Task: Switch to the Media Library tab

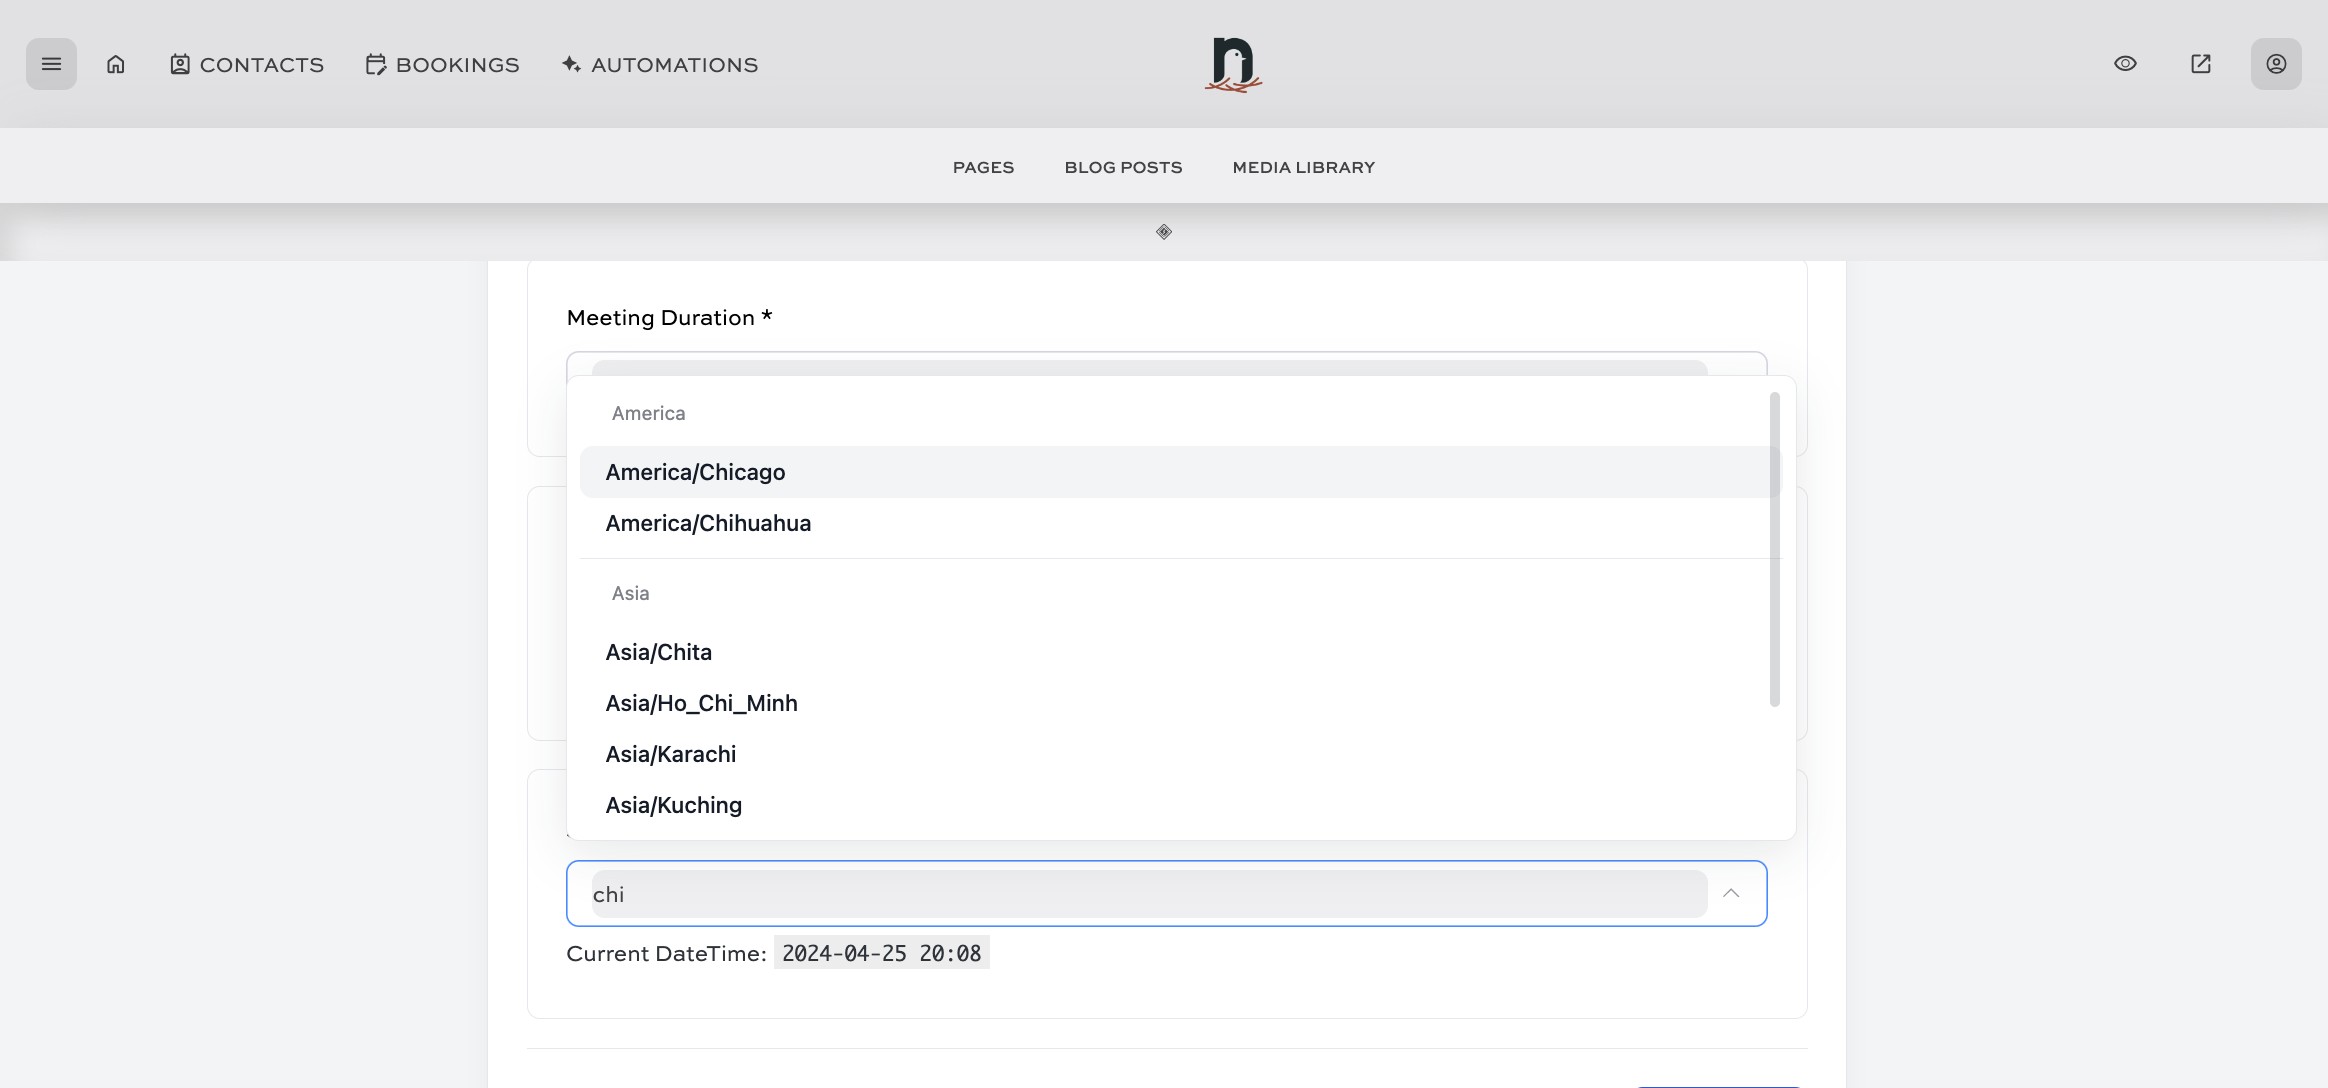Action: point(1303,167)
